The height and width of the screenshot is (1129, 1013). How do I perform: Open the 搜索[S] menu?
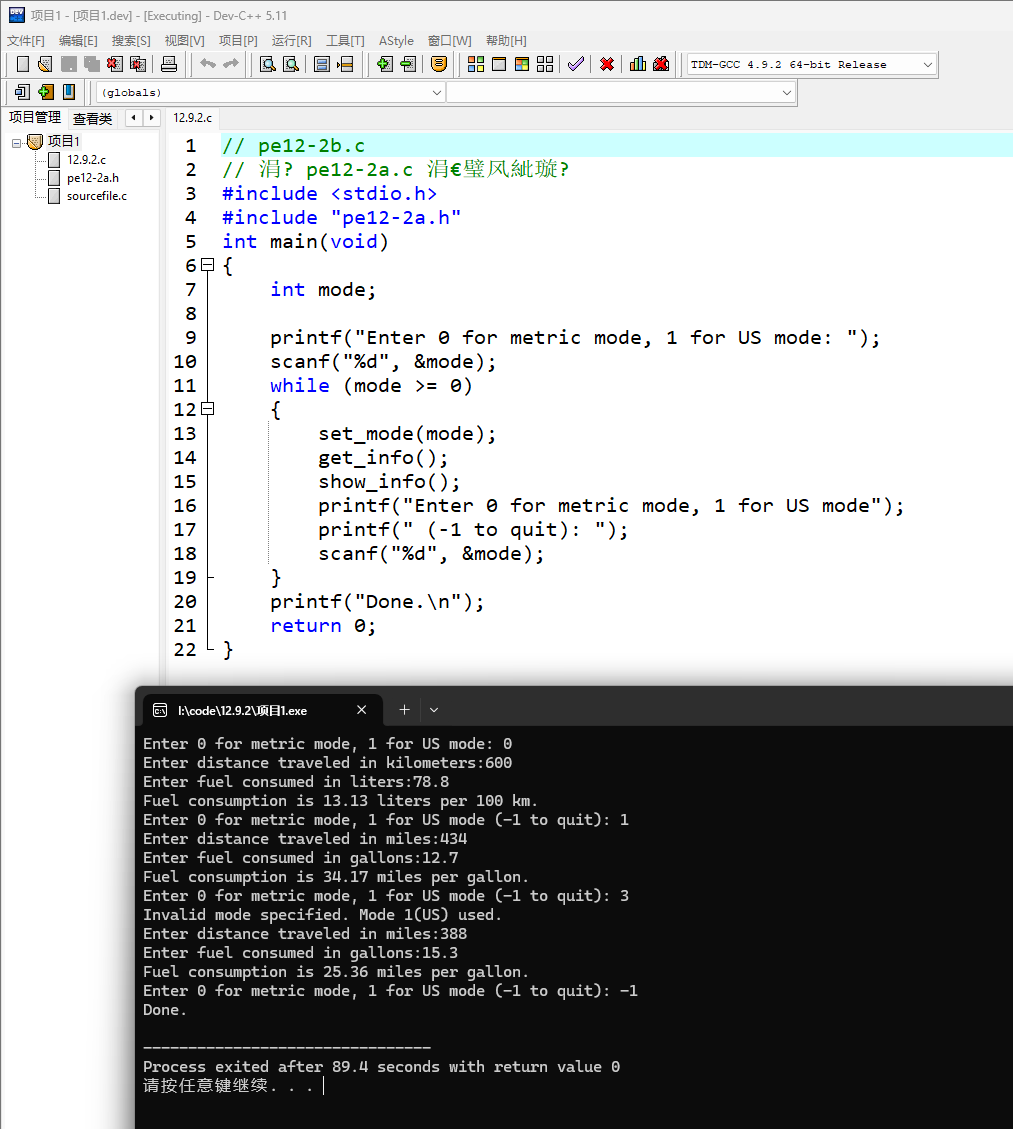tap(131, 40)
